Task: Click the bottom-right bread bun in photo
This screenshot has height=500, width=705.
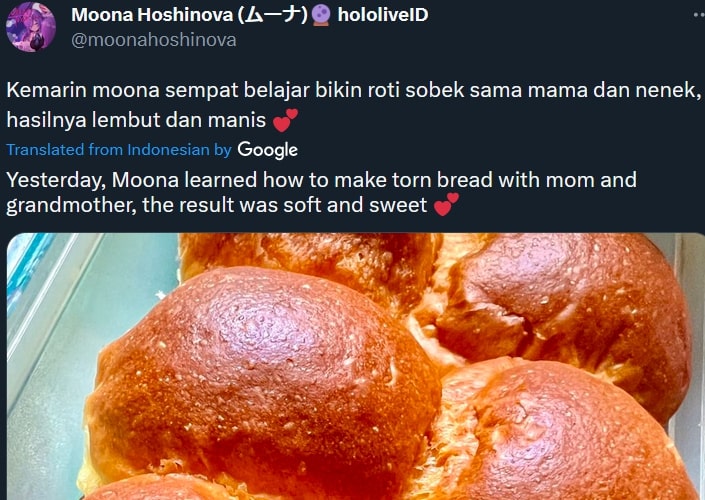Action: coord(562,432)
